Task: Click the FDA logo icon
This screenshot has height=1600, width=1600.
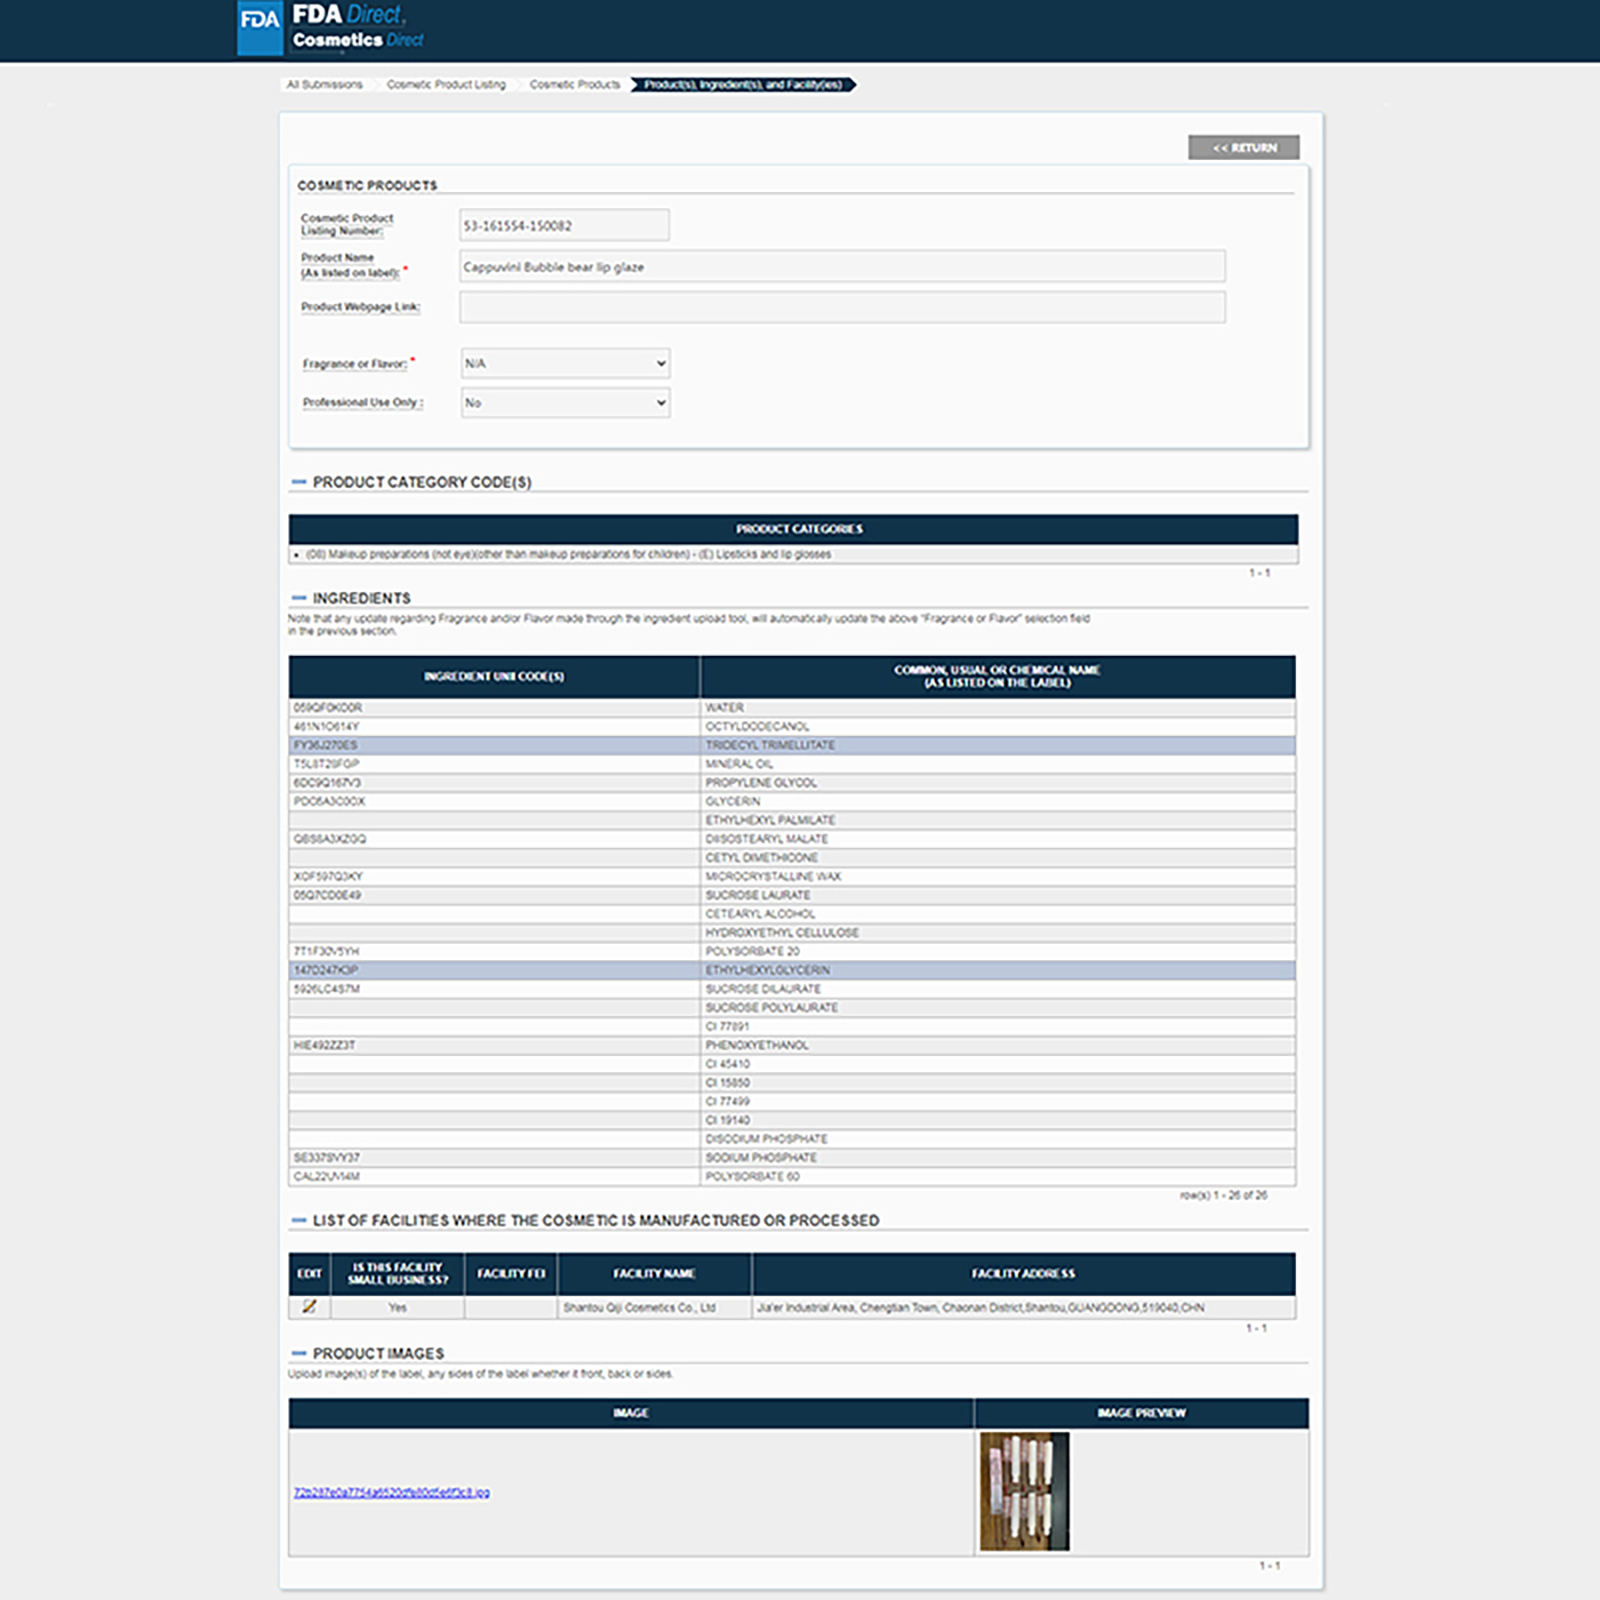Action: tap(260, 28)
